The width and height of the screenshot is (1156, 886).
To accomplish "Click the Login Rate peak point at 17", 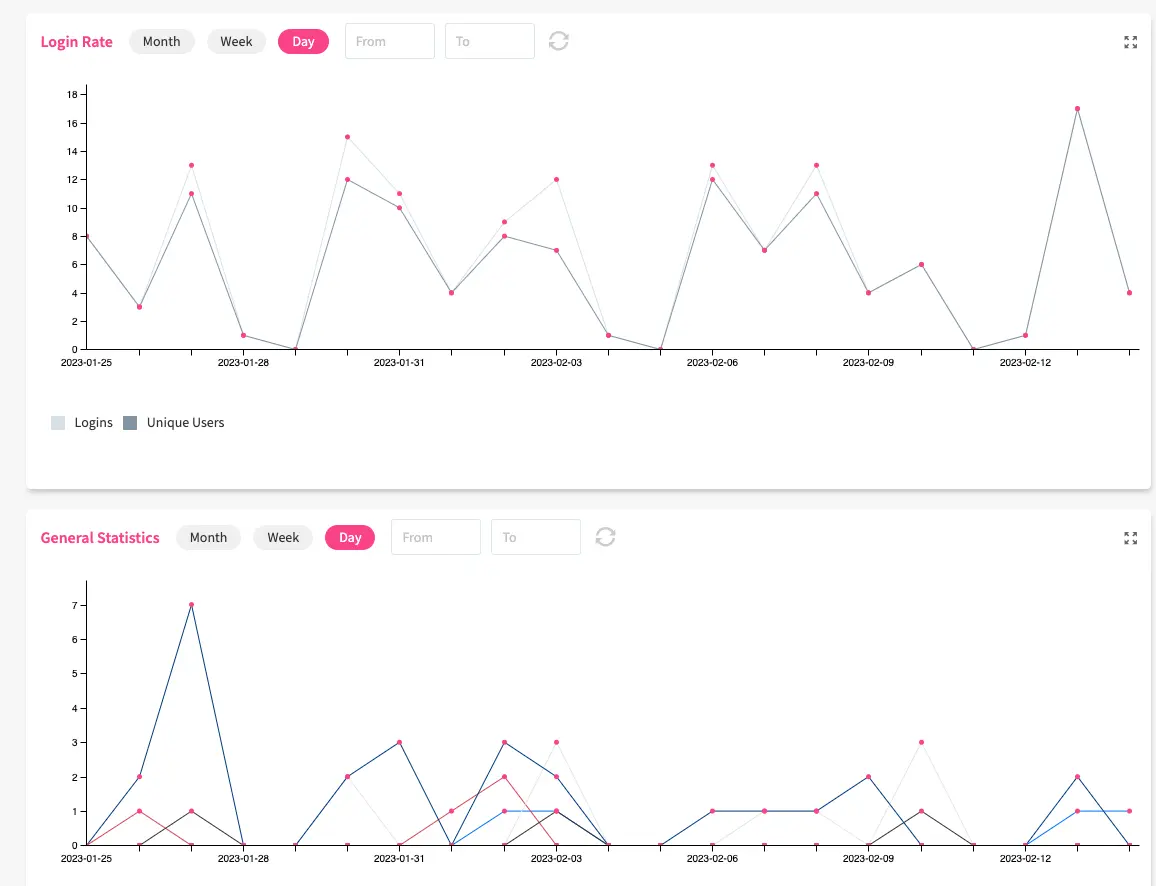I will click(1077, 108).
